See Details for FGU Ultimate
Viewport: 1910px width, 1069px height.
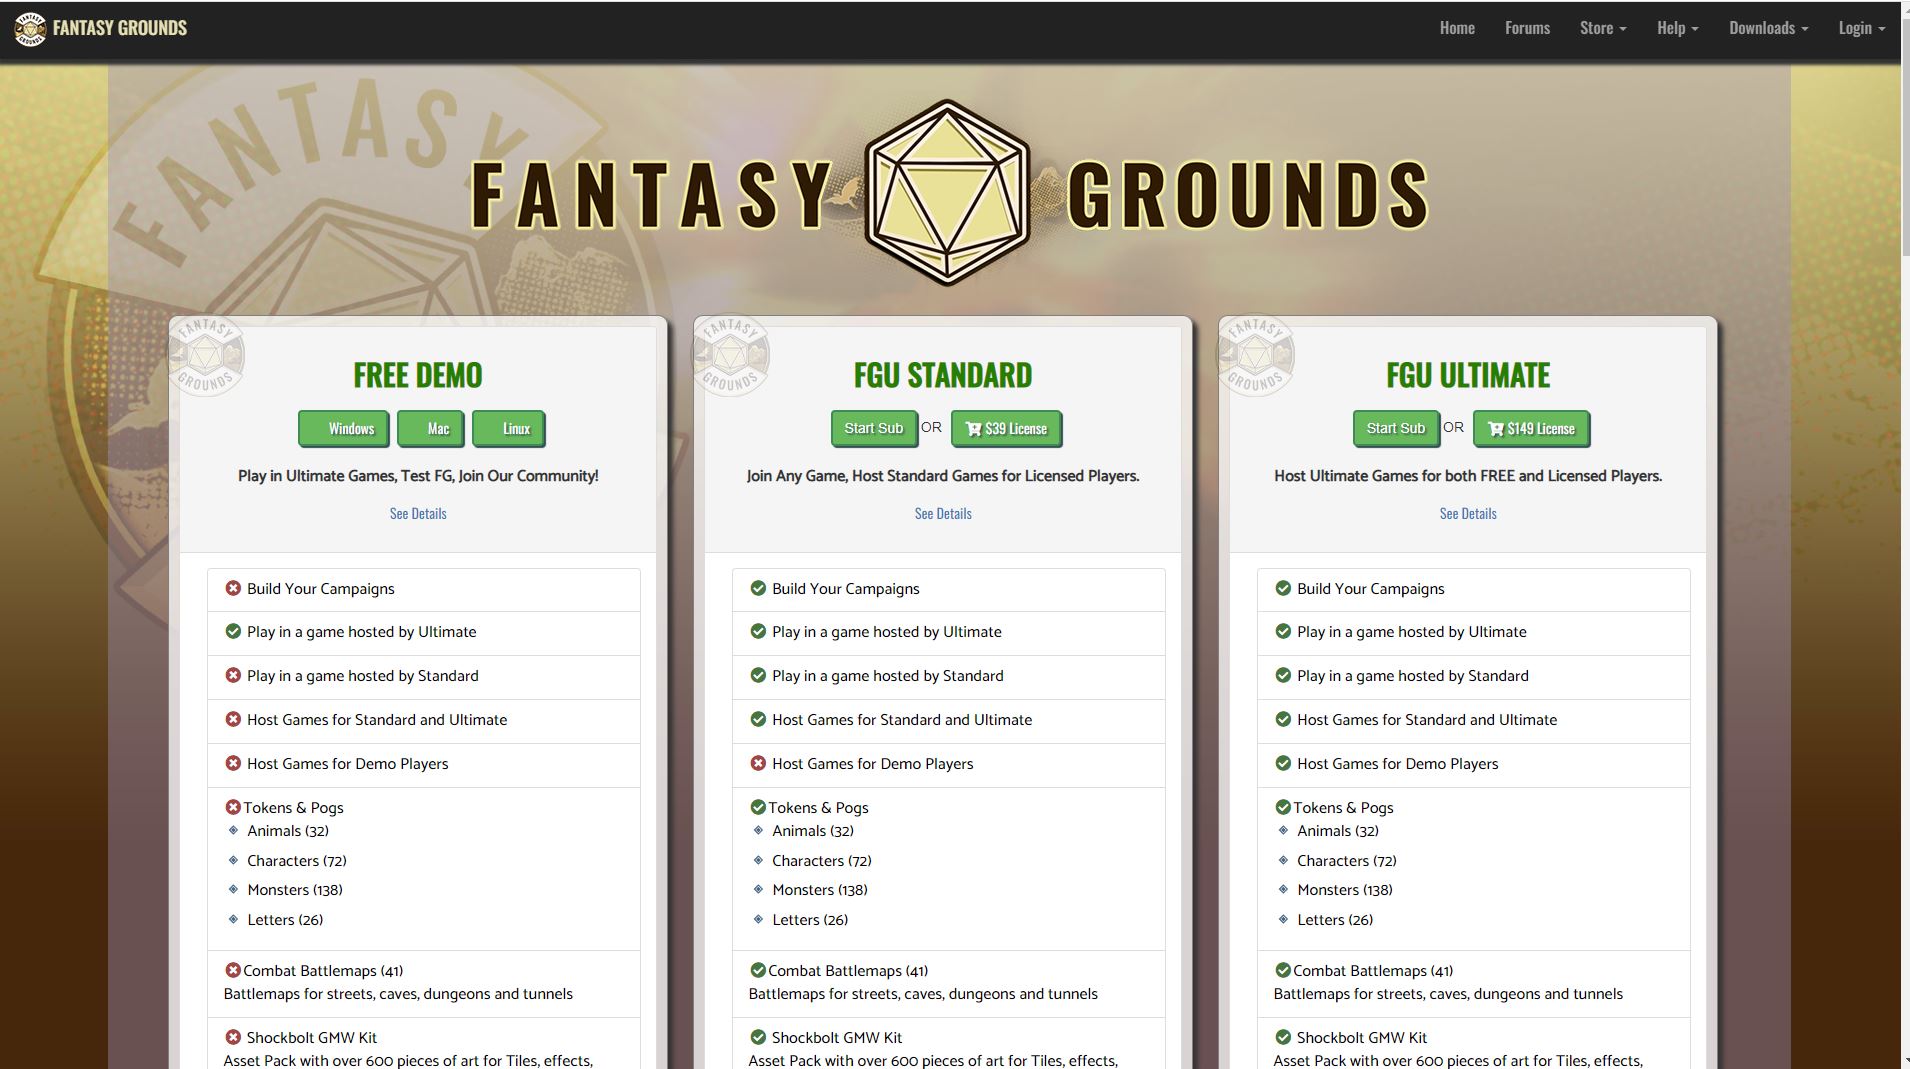click(x=1468, y=513)
